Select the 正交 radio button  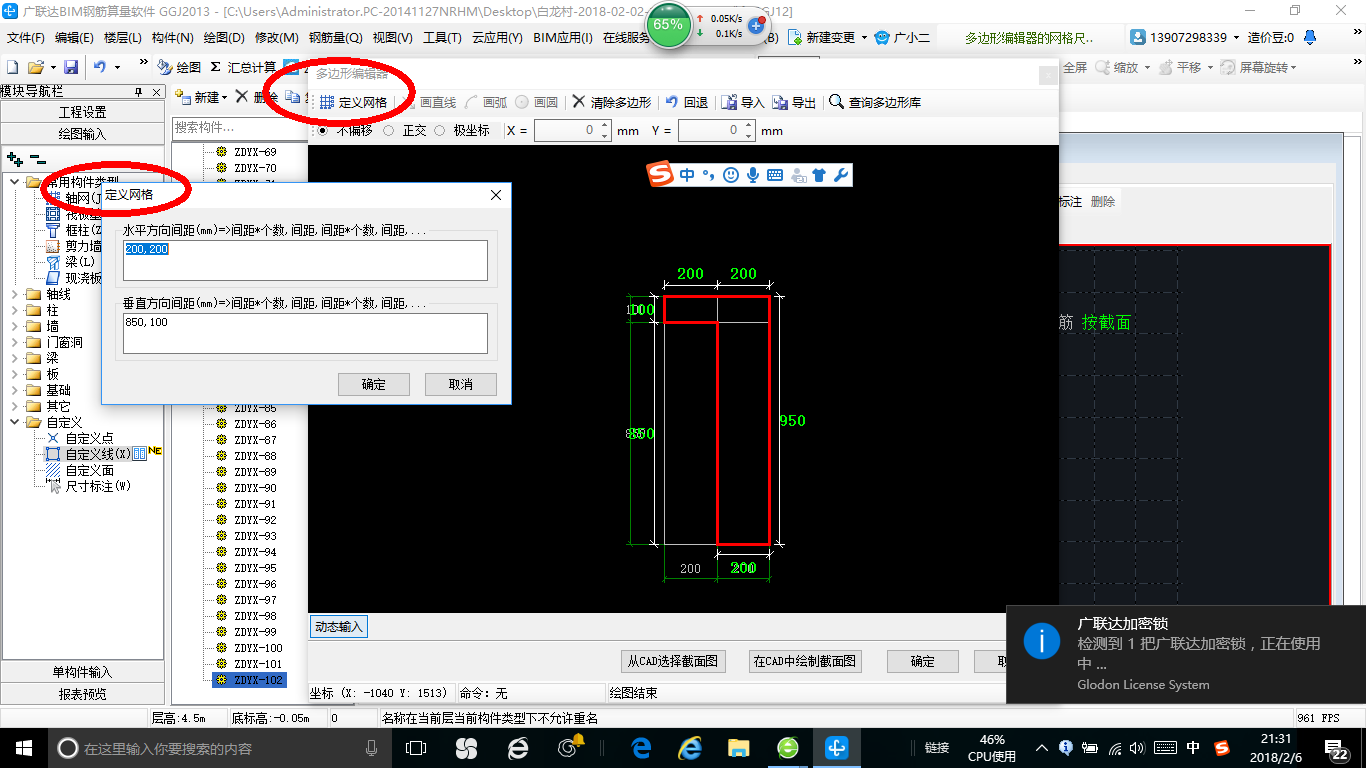(x=388, y=130)
